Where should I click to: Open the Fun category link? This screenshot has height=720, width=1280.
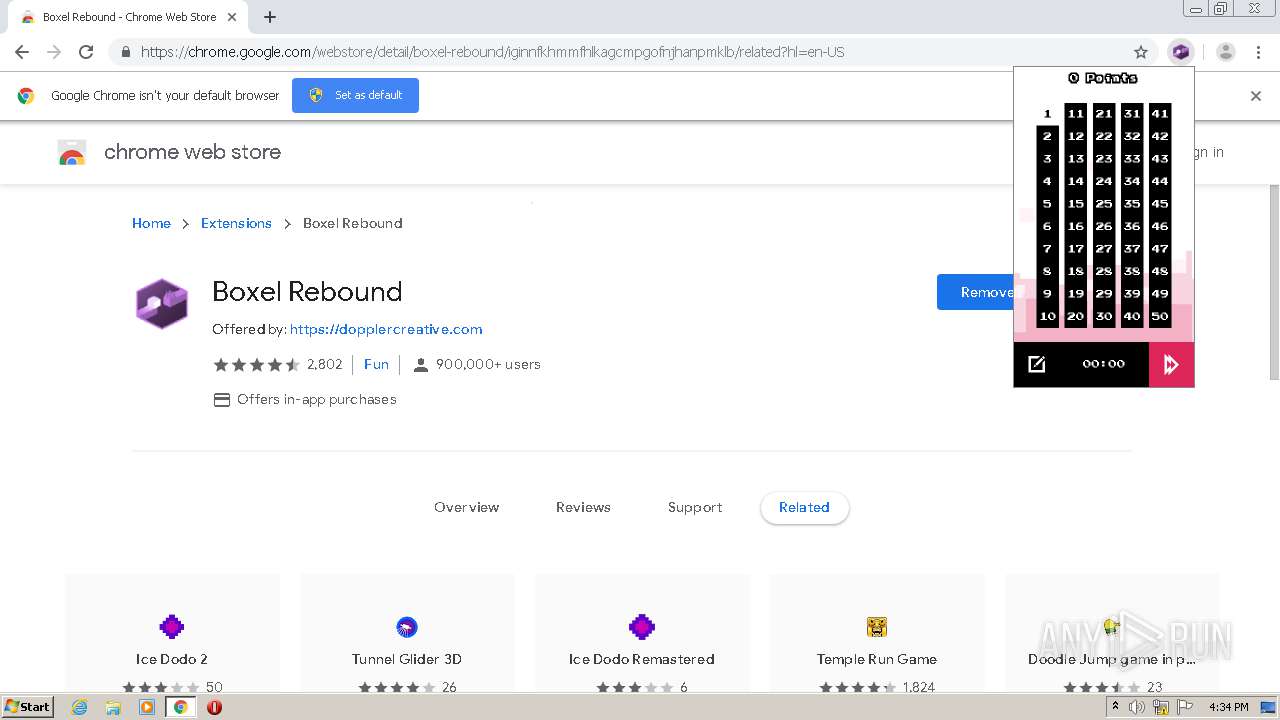tap(376, 365)
